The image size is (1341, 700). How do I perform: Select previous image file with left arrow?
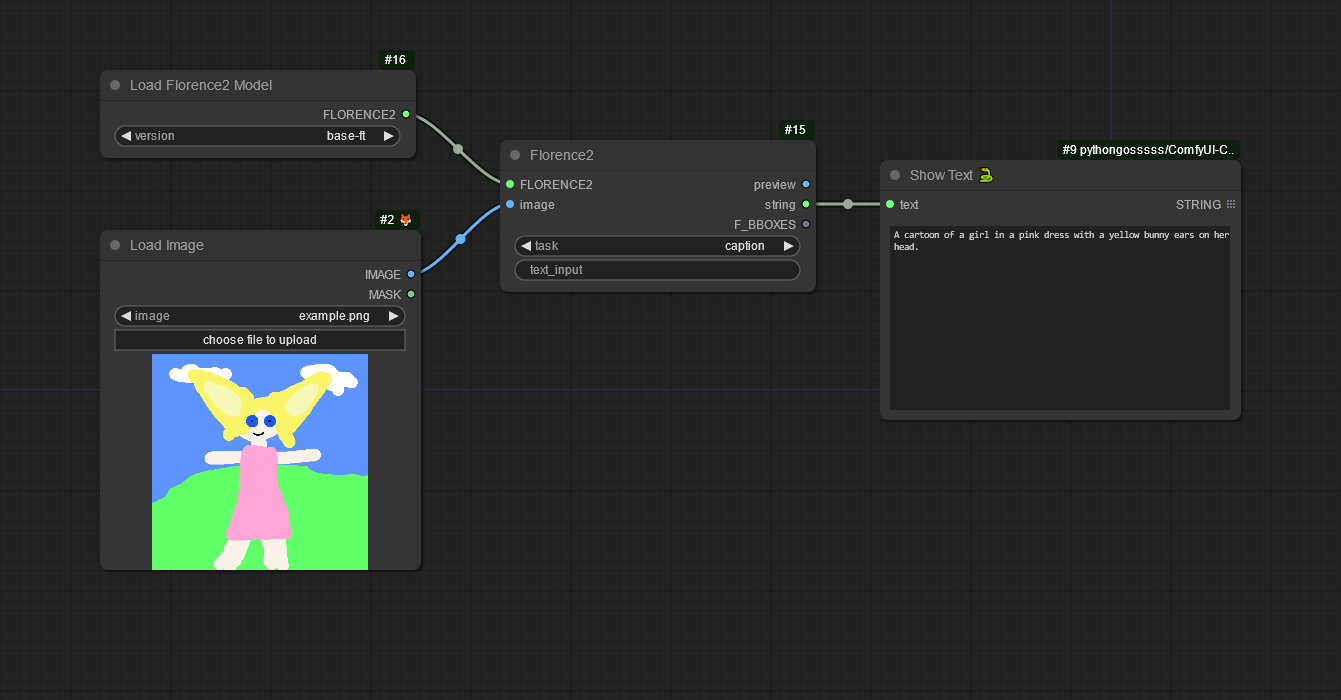click(126, 316)
